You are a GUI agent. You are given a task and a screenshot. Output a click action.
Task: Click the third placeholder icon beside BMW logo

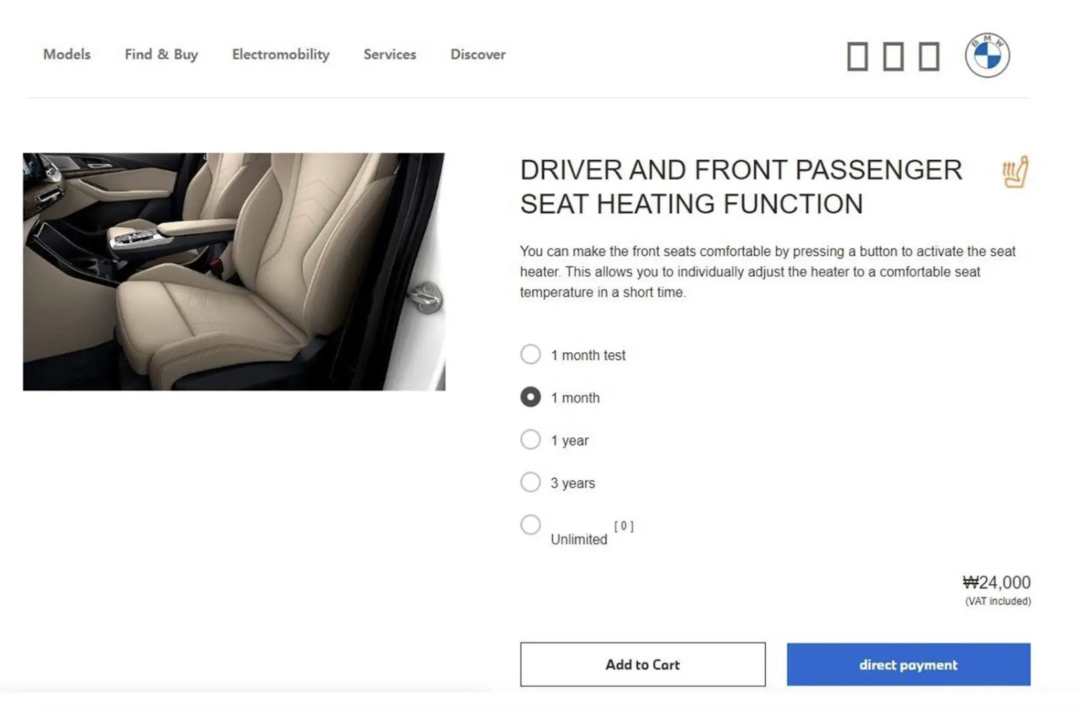(x=929, y=56)
